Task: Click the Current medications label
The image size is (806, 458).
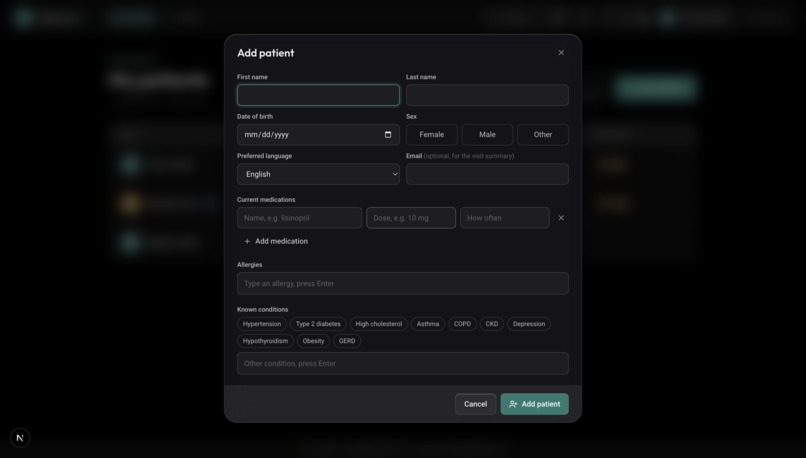Action: pos(266,199)
